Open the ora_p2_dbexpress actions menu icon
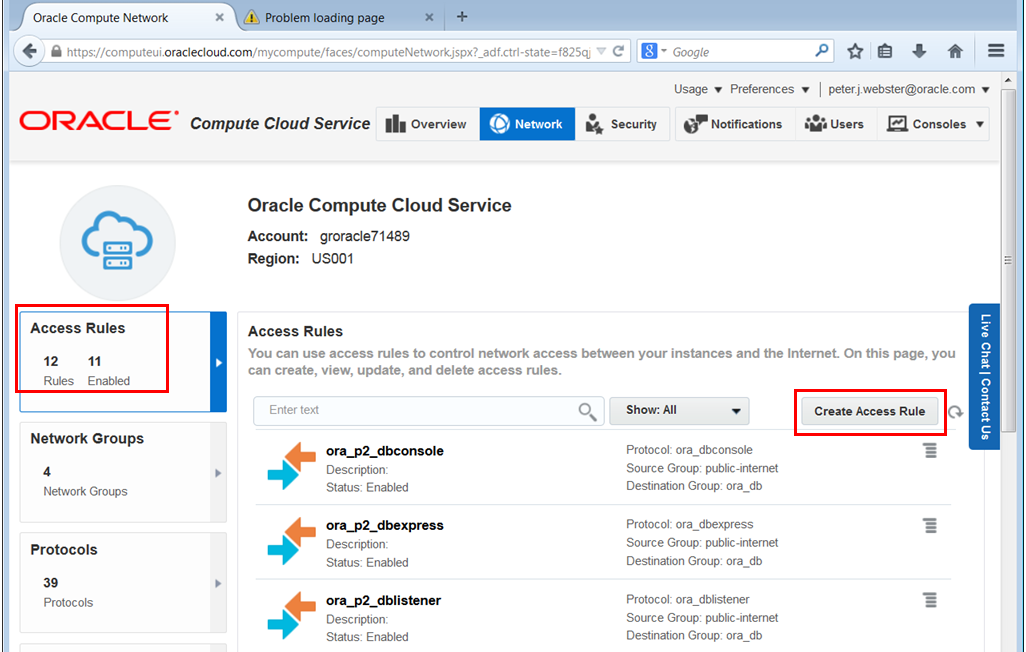The image size is (1026, 652). pyautogui.click(x=930, y=525)
